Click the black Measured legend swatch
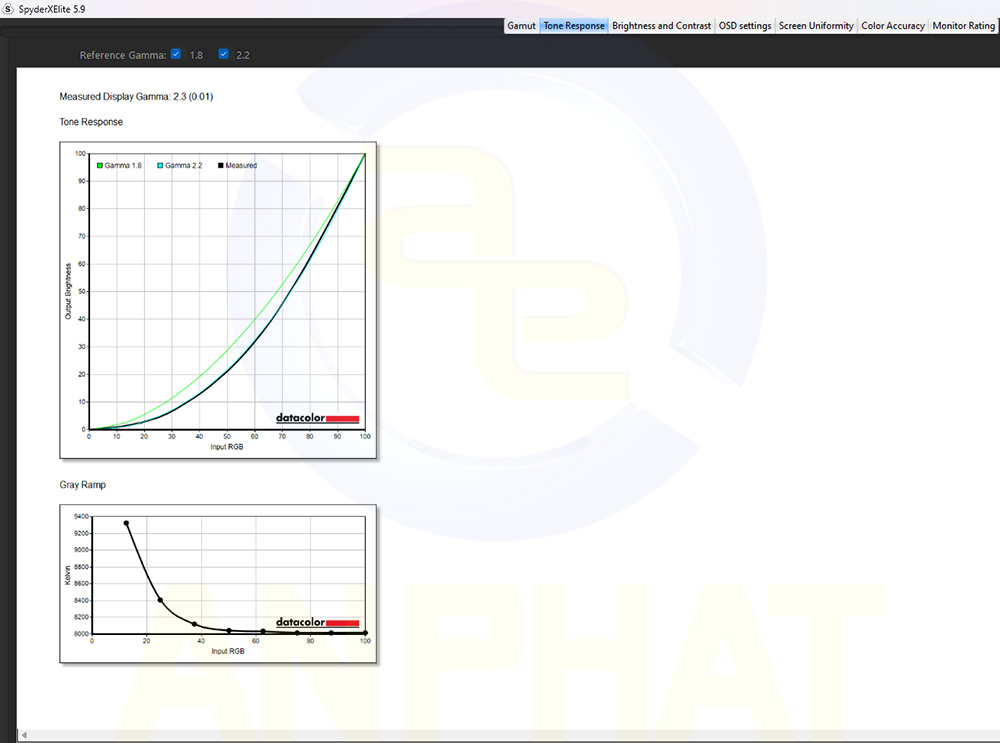This screenshot has width=1000, height=743. coord(221,165)
